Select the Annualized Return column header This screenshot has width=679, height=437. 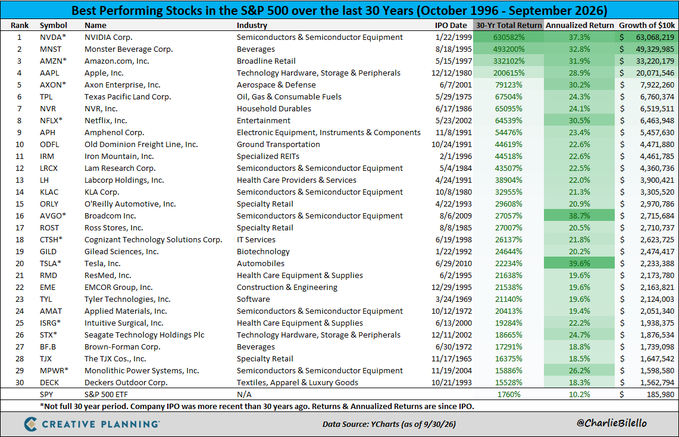pyautogui.click(x=579, y=25)
